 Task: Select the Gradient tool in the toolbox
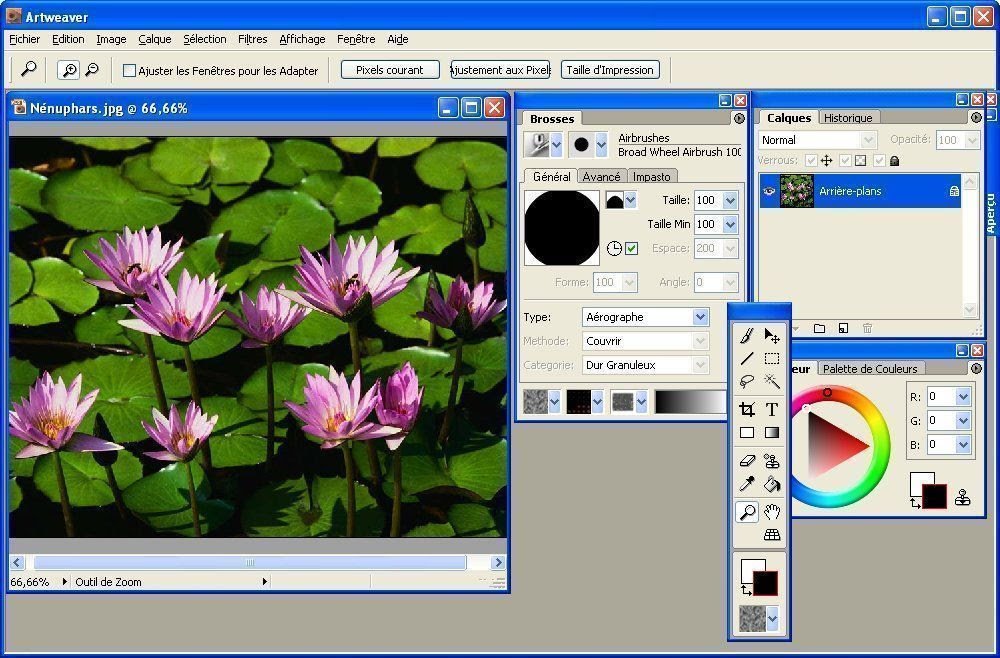[x=772, y=433]
